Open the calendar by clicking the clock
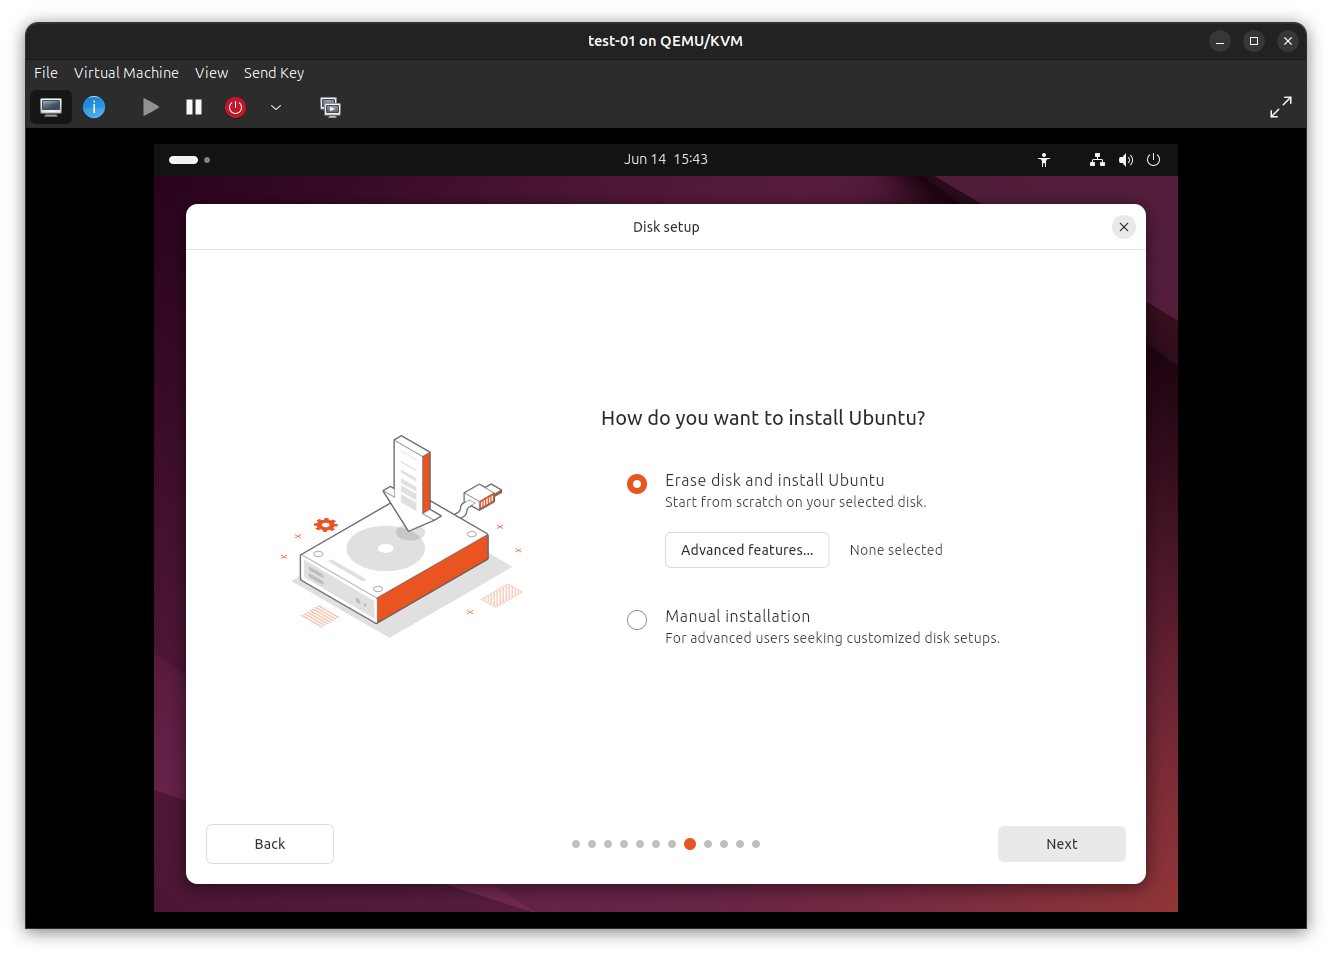 pos(666,158)
